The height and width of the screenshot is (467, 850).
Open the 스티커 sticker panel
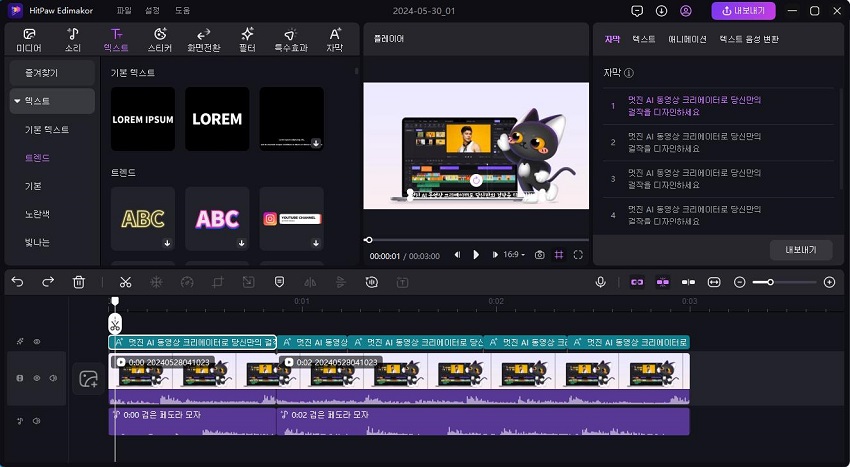[x=160, y=40]
